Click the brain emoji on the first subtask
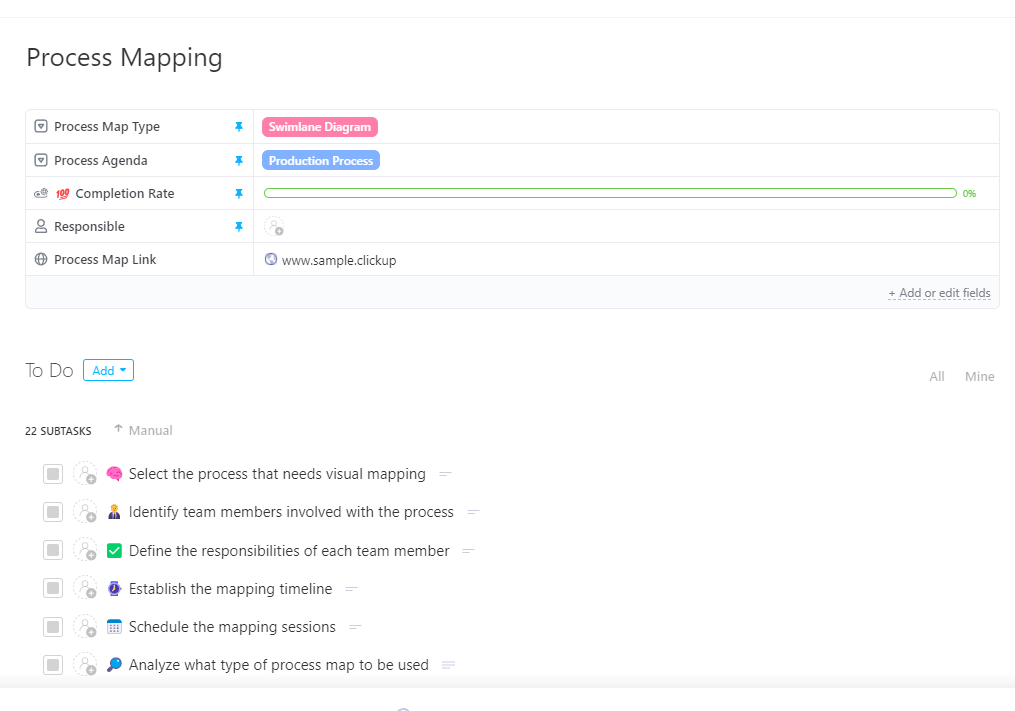1015x711 pixels. click(114, 473)
